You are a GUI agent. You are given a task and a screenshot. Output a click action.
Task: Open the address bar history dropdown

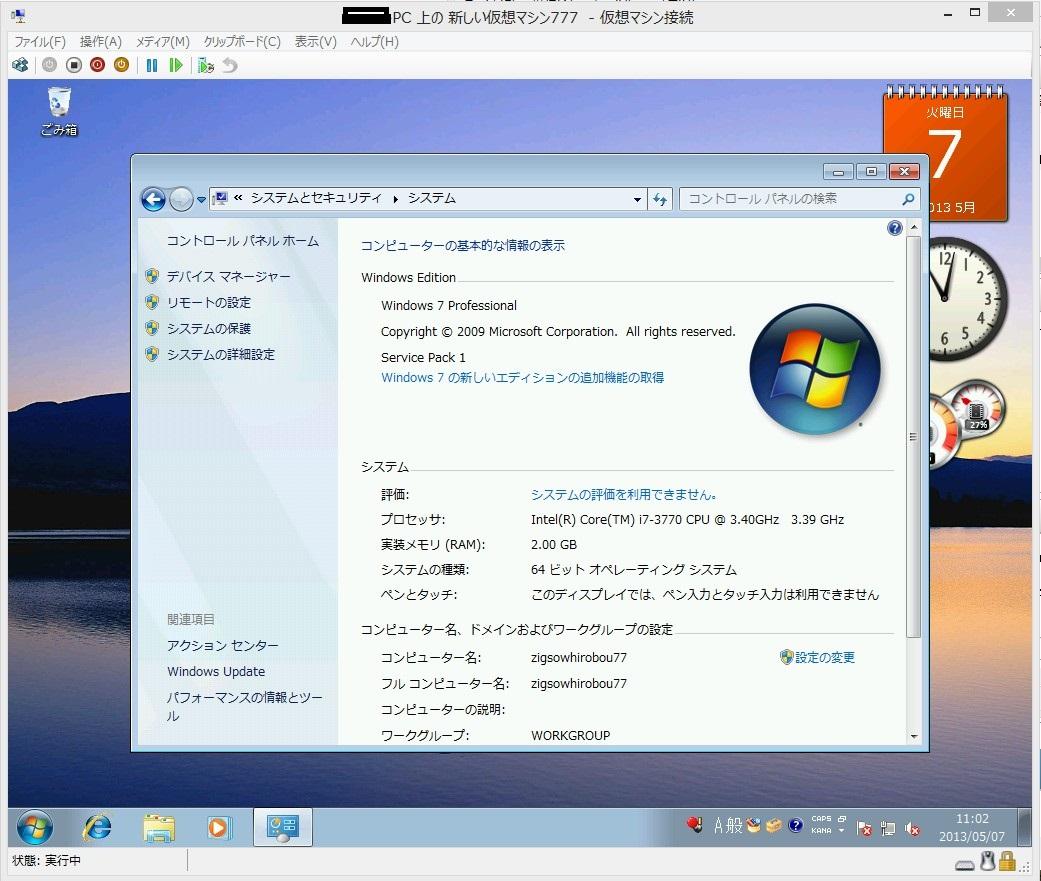pos(637,199)
